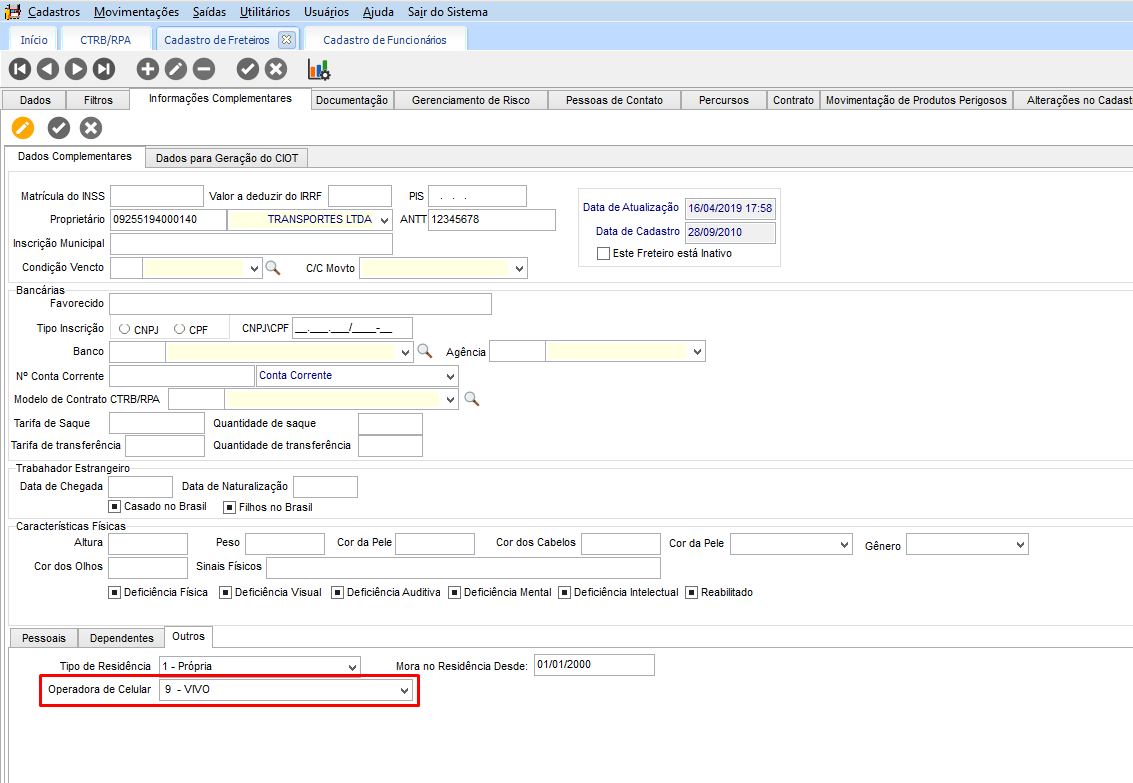This screenshot has height=783, width=1133.
Task: Click the Favorecido input field
Action: tap(300, 304)
